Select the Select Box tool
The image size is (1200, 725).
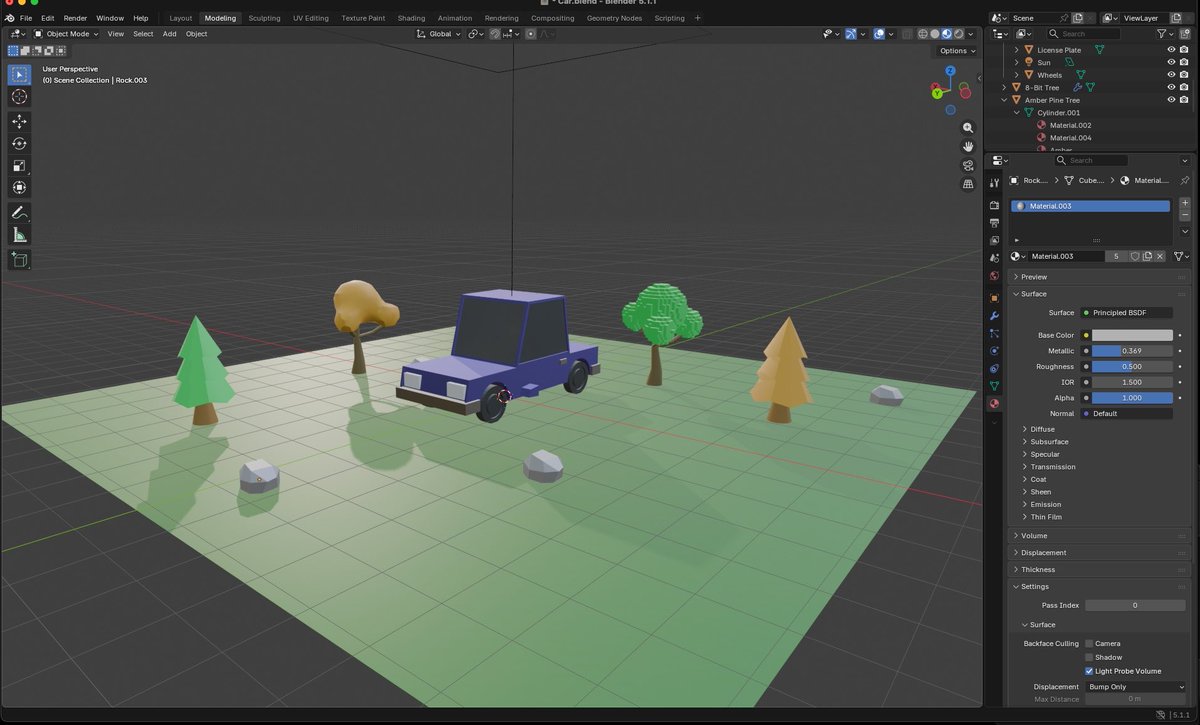pos(19,74)
